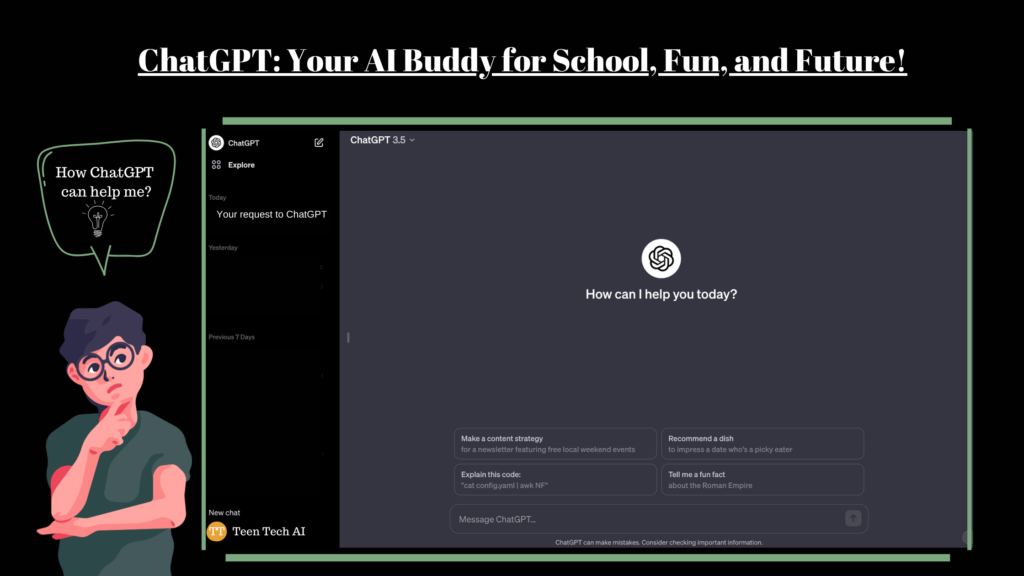Open the Explore grid icon
The width and height of the screenshot is (1024, 576).
pos(216,165)
